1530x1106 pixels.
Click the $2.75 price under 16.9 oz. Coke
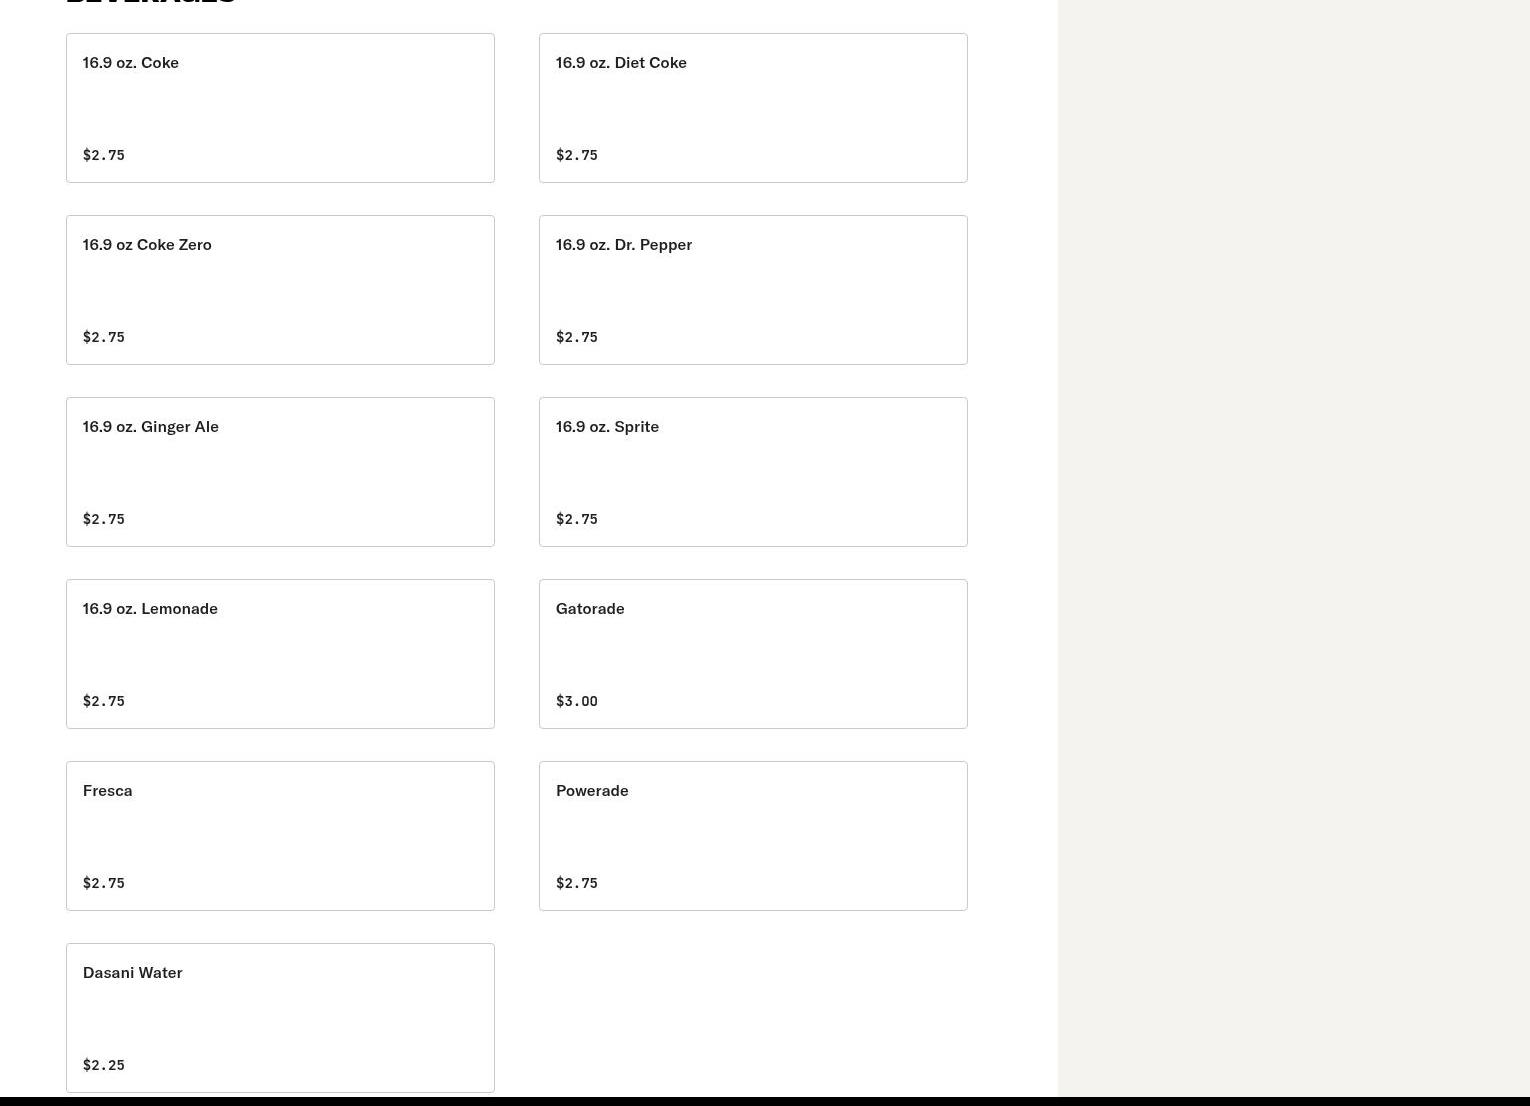coord(104,155)
